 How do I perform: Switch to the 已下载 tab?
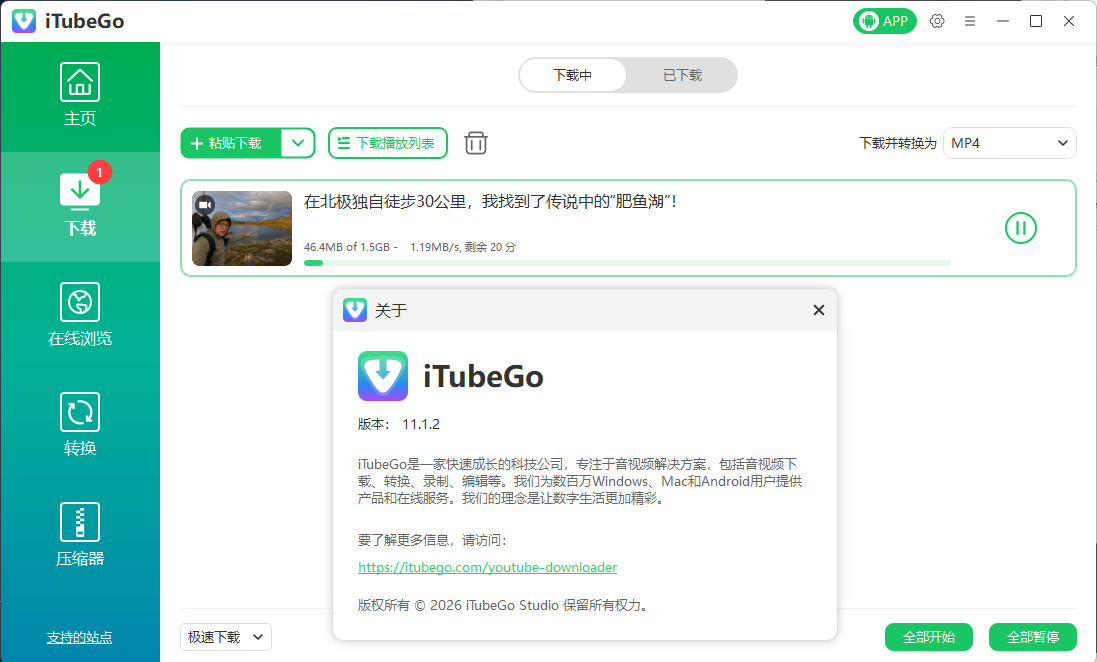[x=682, y=75]
